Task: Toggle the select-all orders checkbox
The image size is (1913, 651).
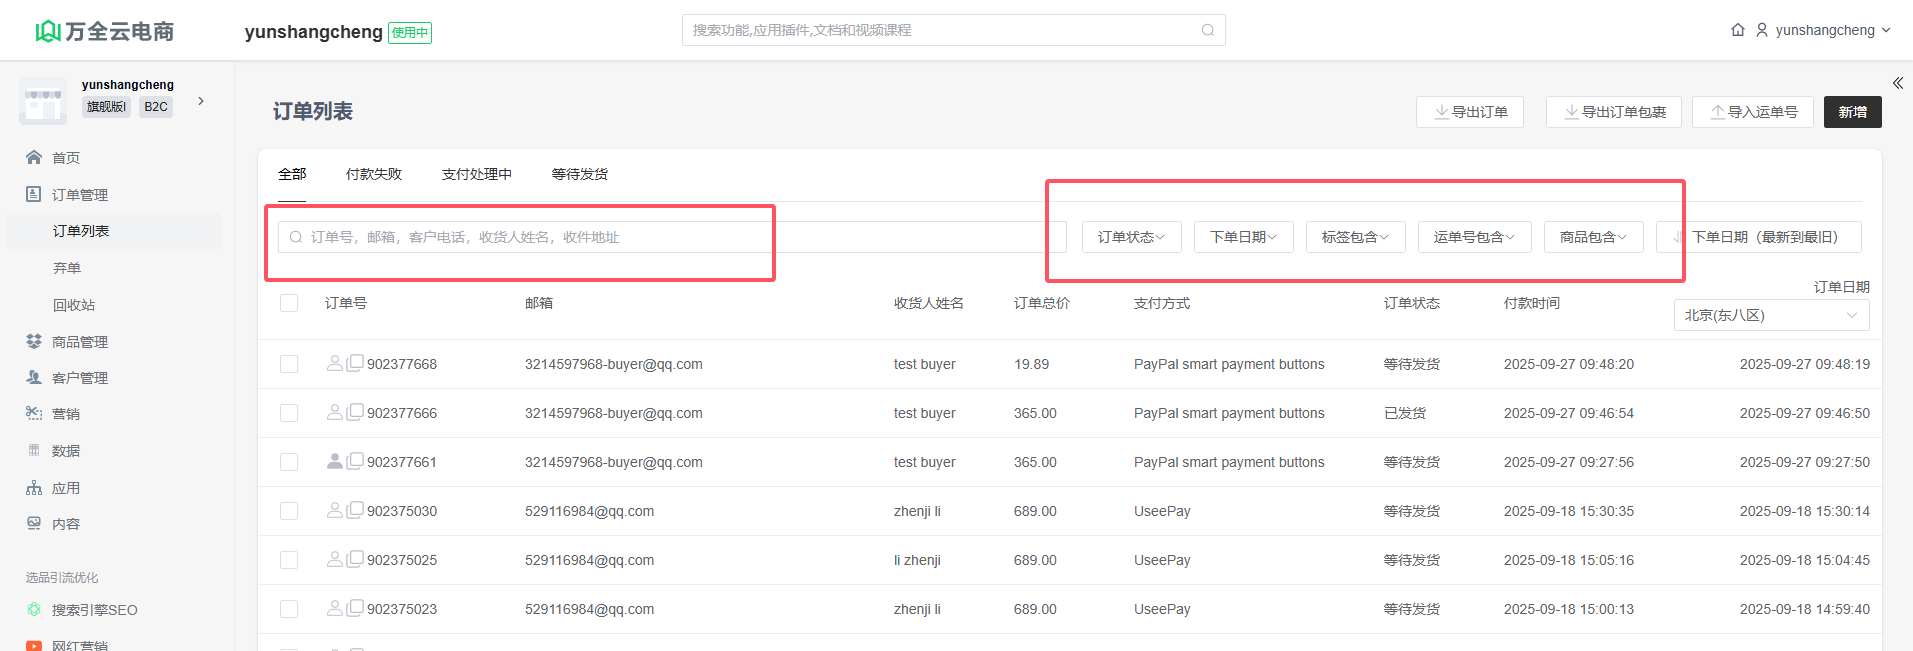Action: coord(289,303)
